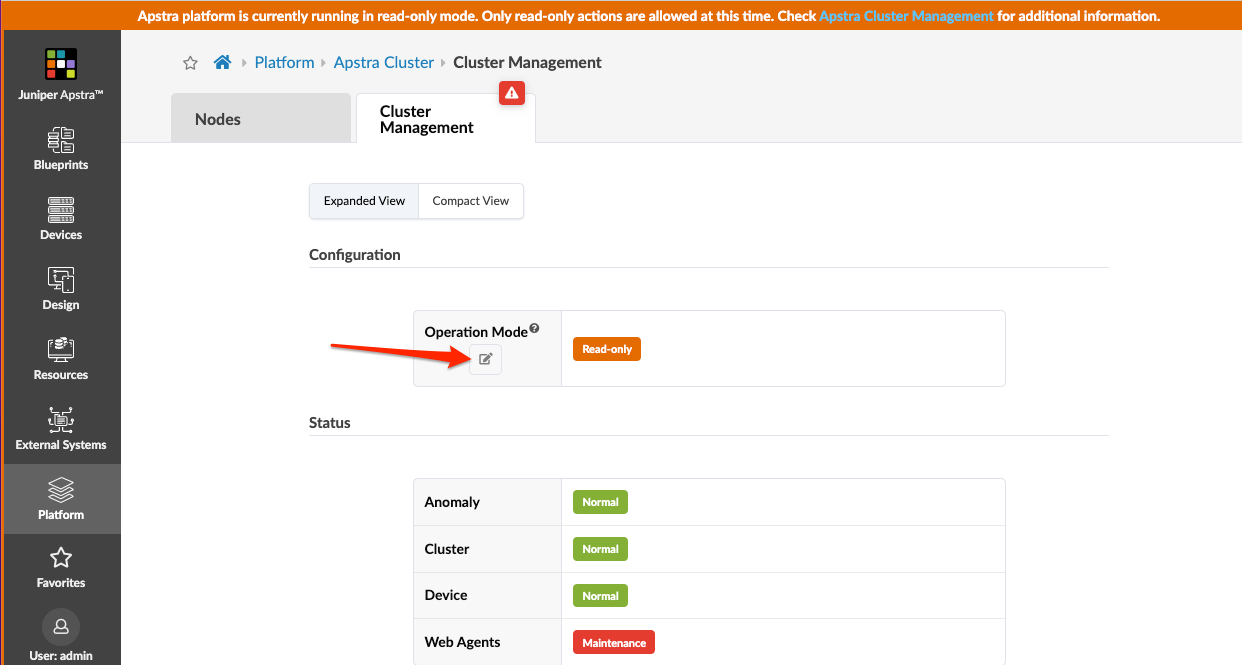
Task: Go to home via breadcrumb house icon
Action: pyautogui.click(x=222, y=62)
